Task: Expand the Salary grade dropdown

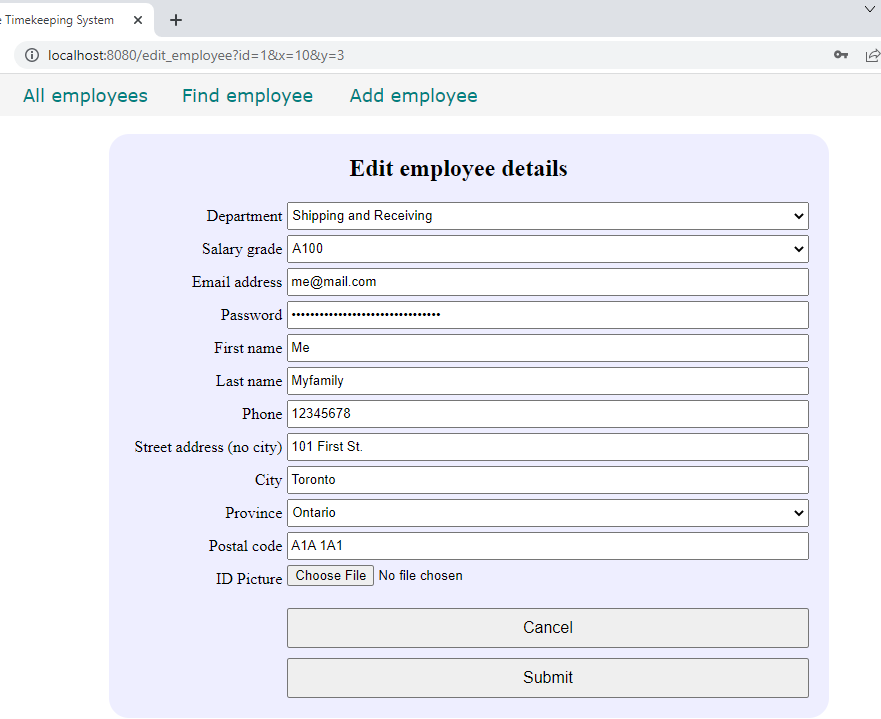Action: click(x=547, y=249)
